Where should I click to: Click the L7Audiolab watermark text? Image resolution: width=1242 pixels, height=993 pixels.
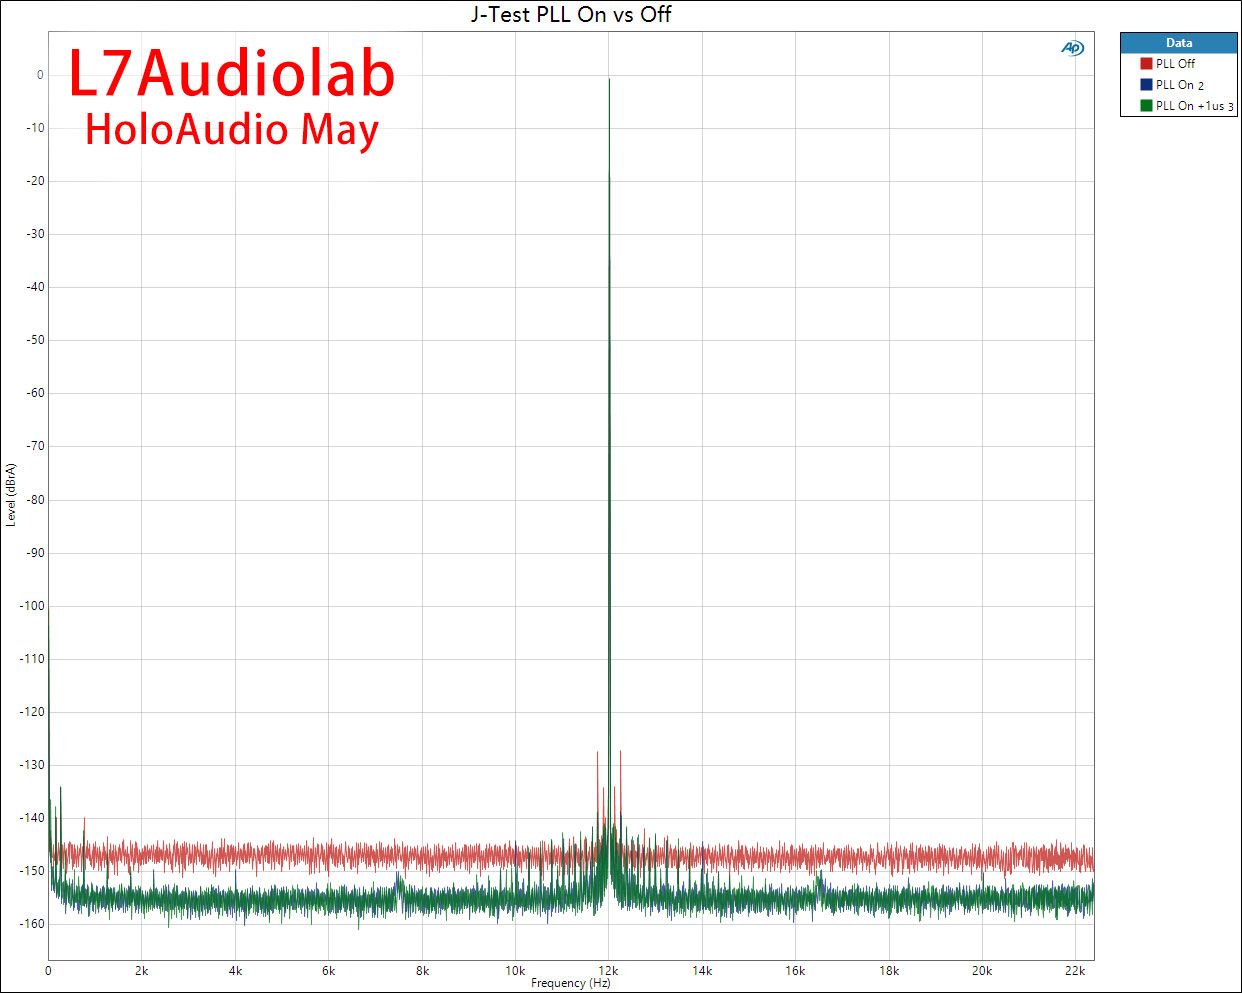[229, 74]
